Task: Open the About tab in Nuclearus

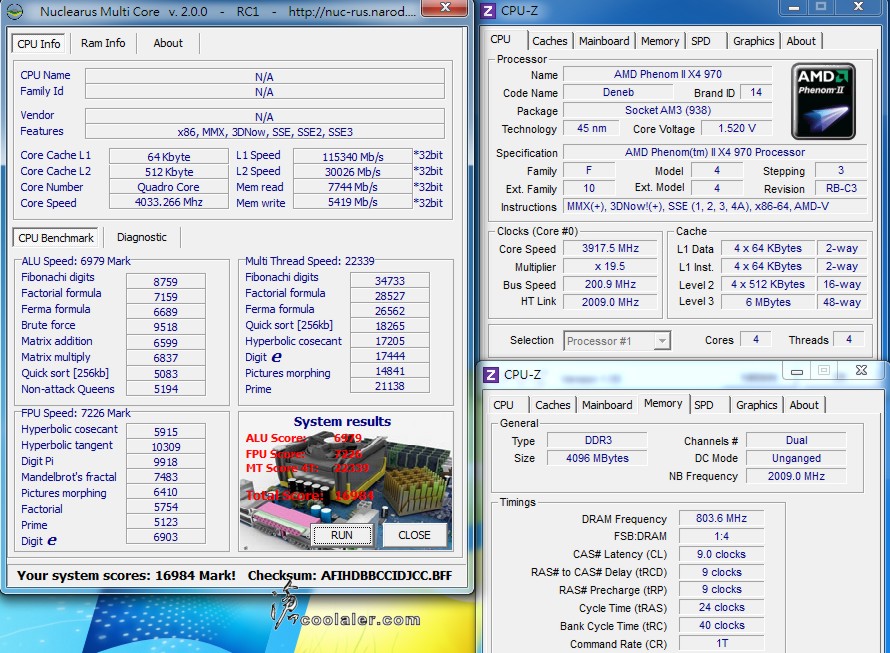Action: (168, 43)
